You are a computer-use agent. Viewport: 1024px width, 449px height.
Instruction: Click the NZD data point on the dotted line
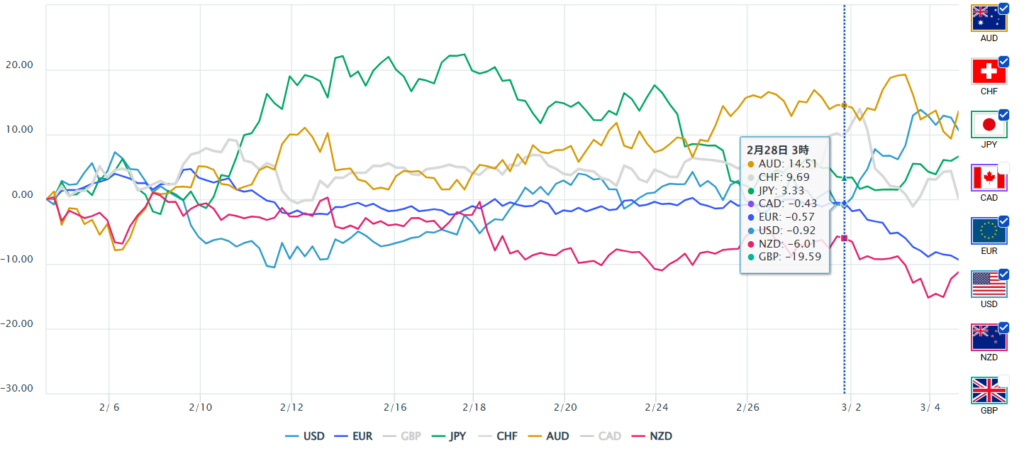[x=844, y=238]
